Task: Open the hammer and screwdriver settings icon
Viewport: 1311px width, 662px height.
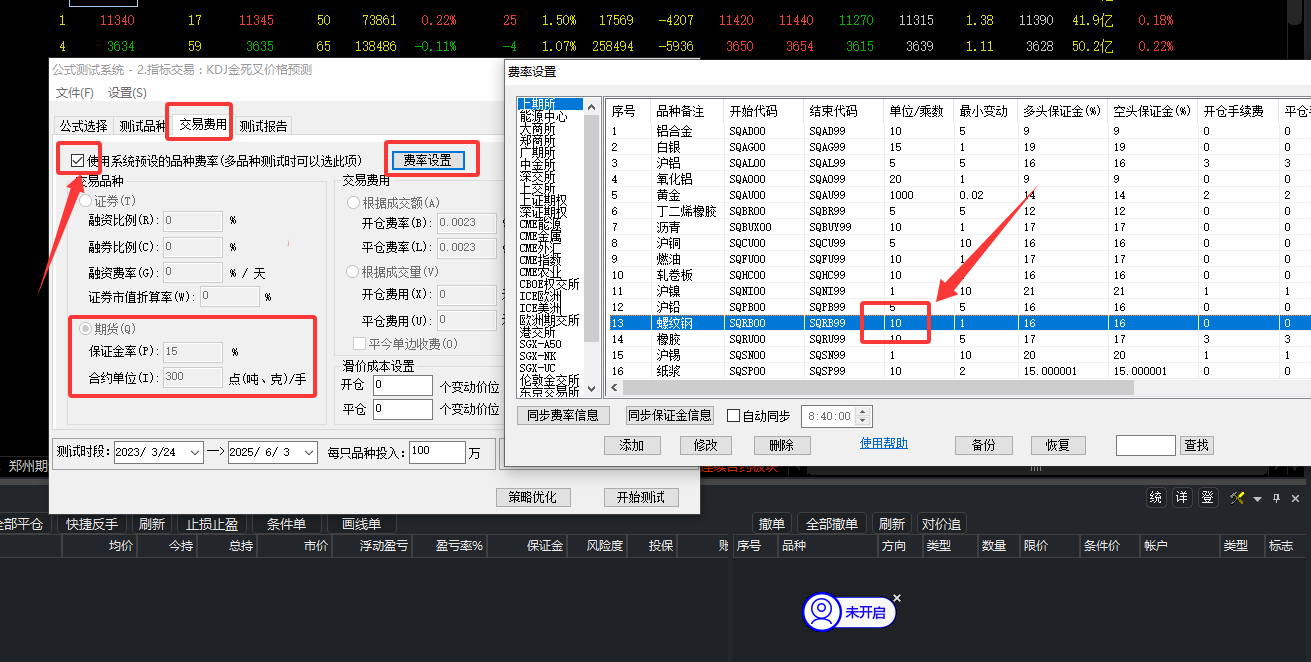Action: (1237, 498)
